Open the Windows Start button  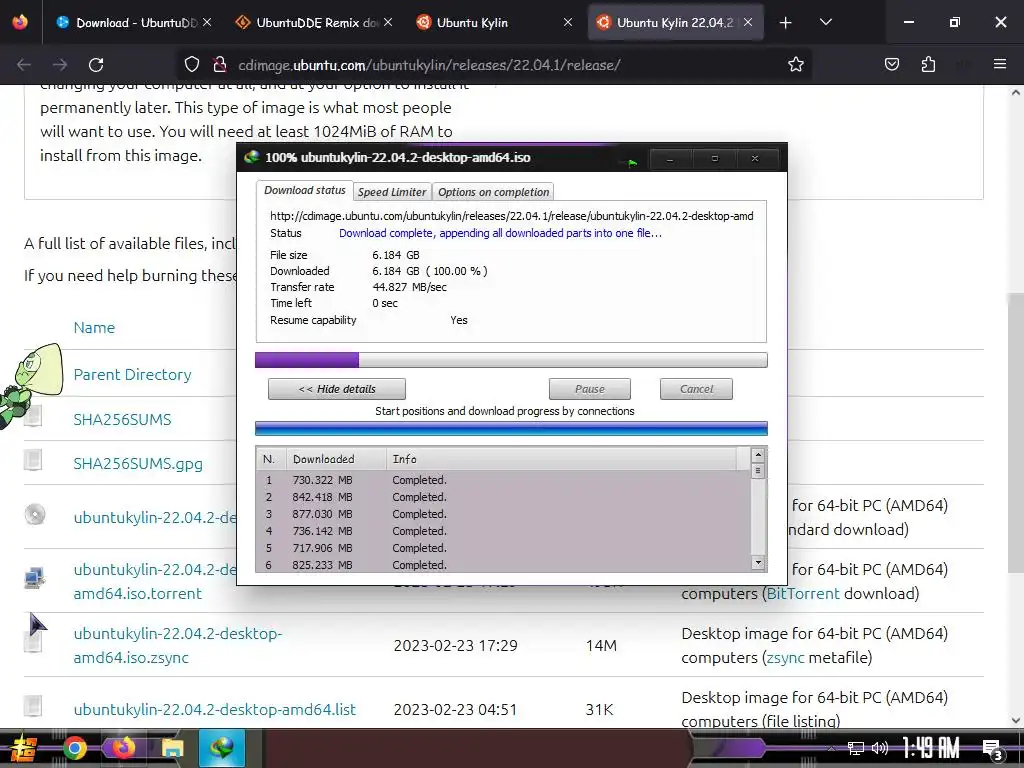click(x=23, y=748)
